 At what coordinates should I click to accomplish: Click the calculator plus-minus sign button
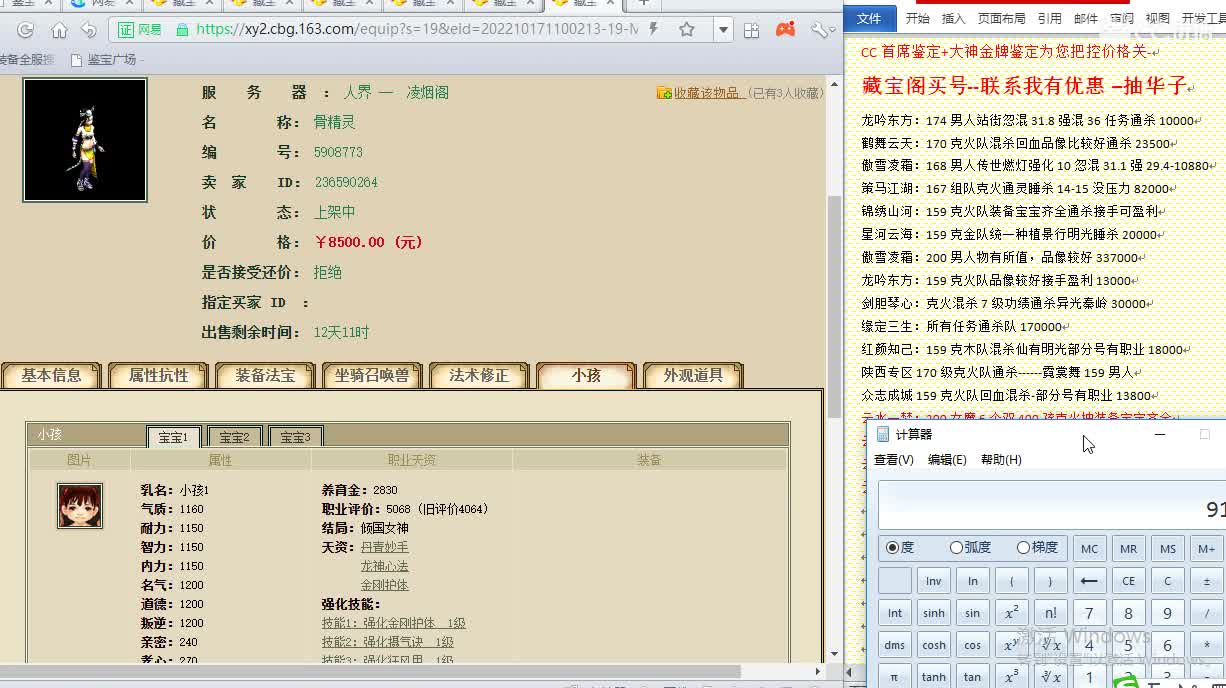pos(1206,581)
